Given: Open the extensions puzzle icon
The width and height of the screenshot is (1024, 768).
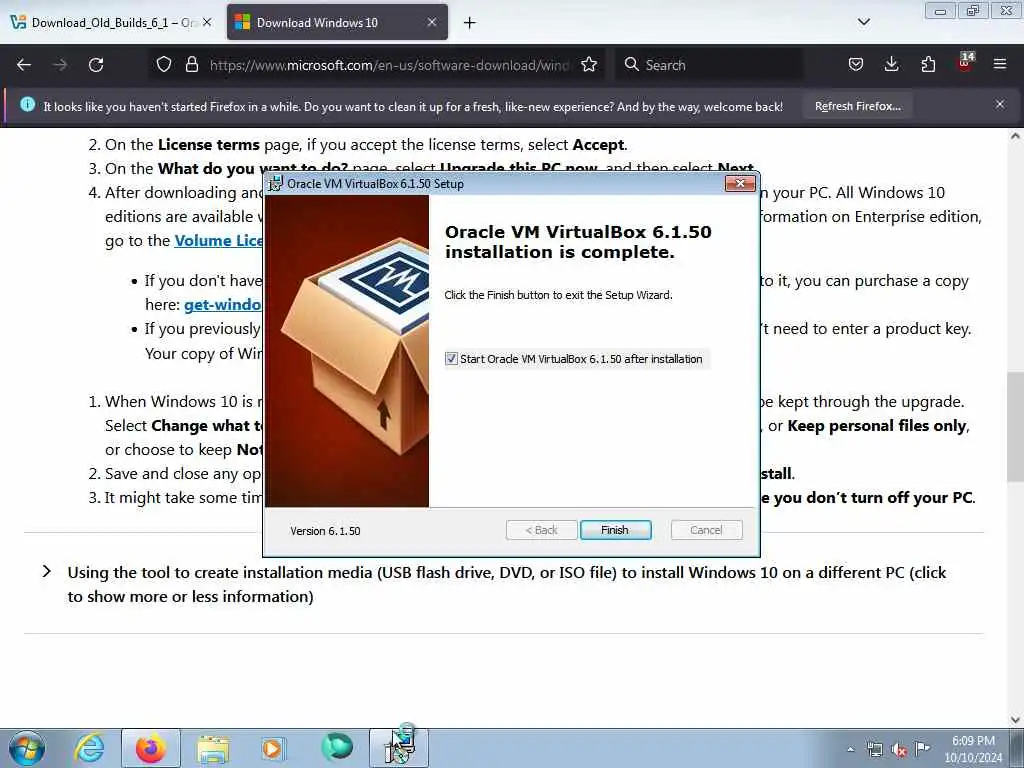Looking at the screenshot, I should (x=928, y=65).
